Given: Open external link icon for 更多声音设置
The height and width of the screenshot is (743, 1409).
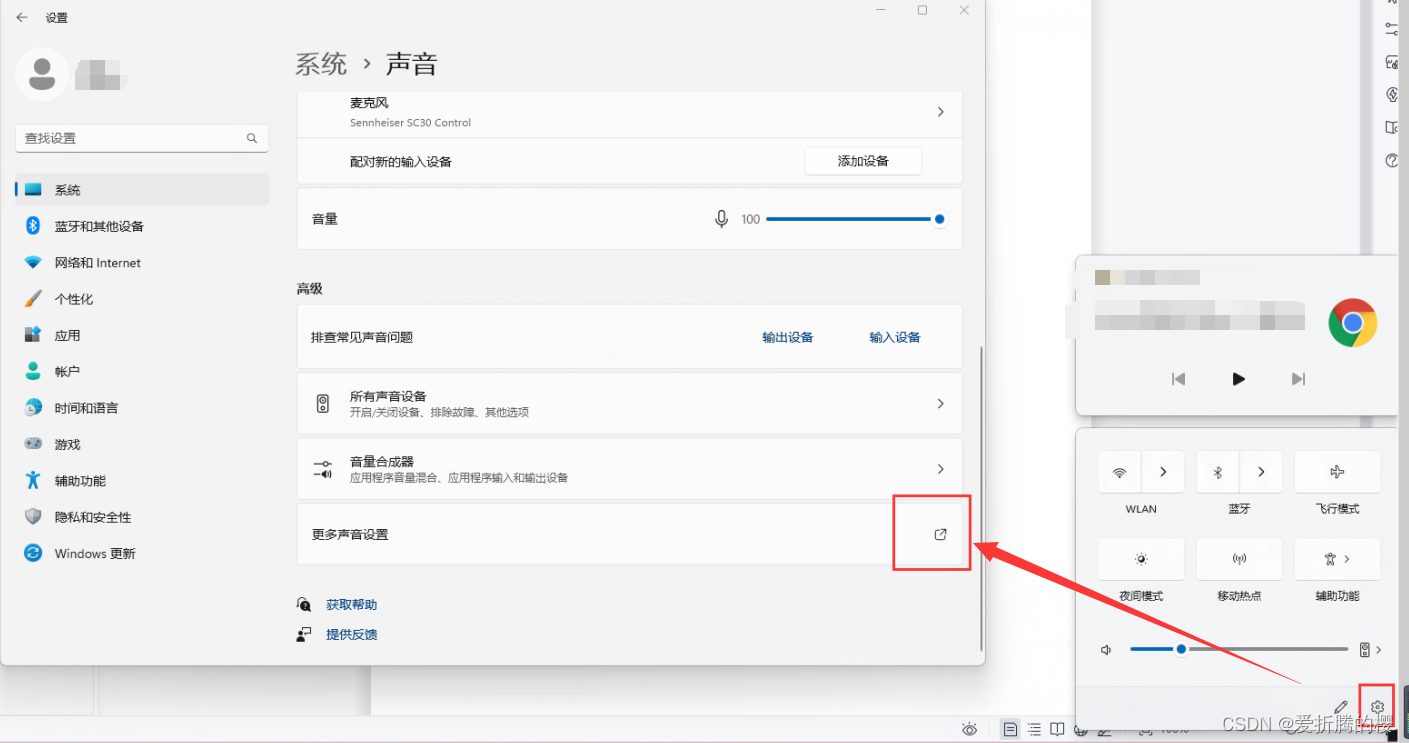Looking at the screenshot, I should pyautogui.click(x=940, y=534).
